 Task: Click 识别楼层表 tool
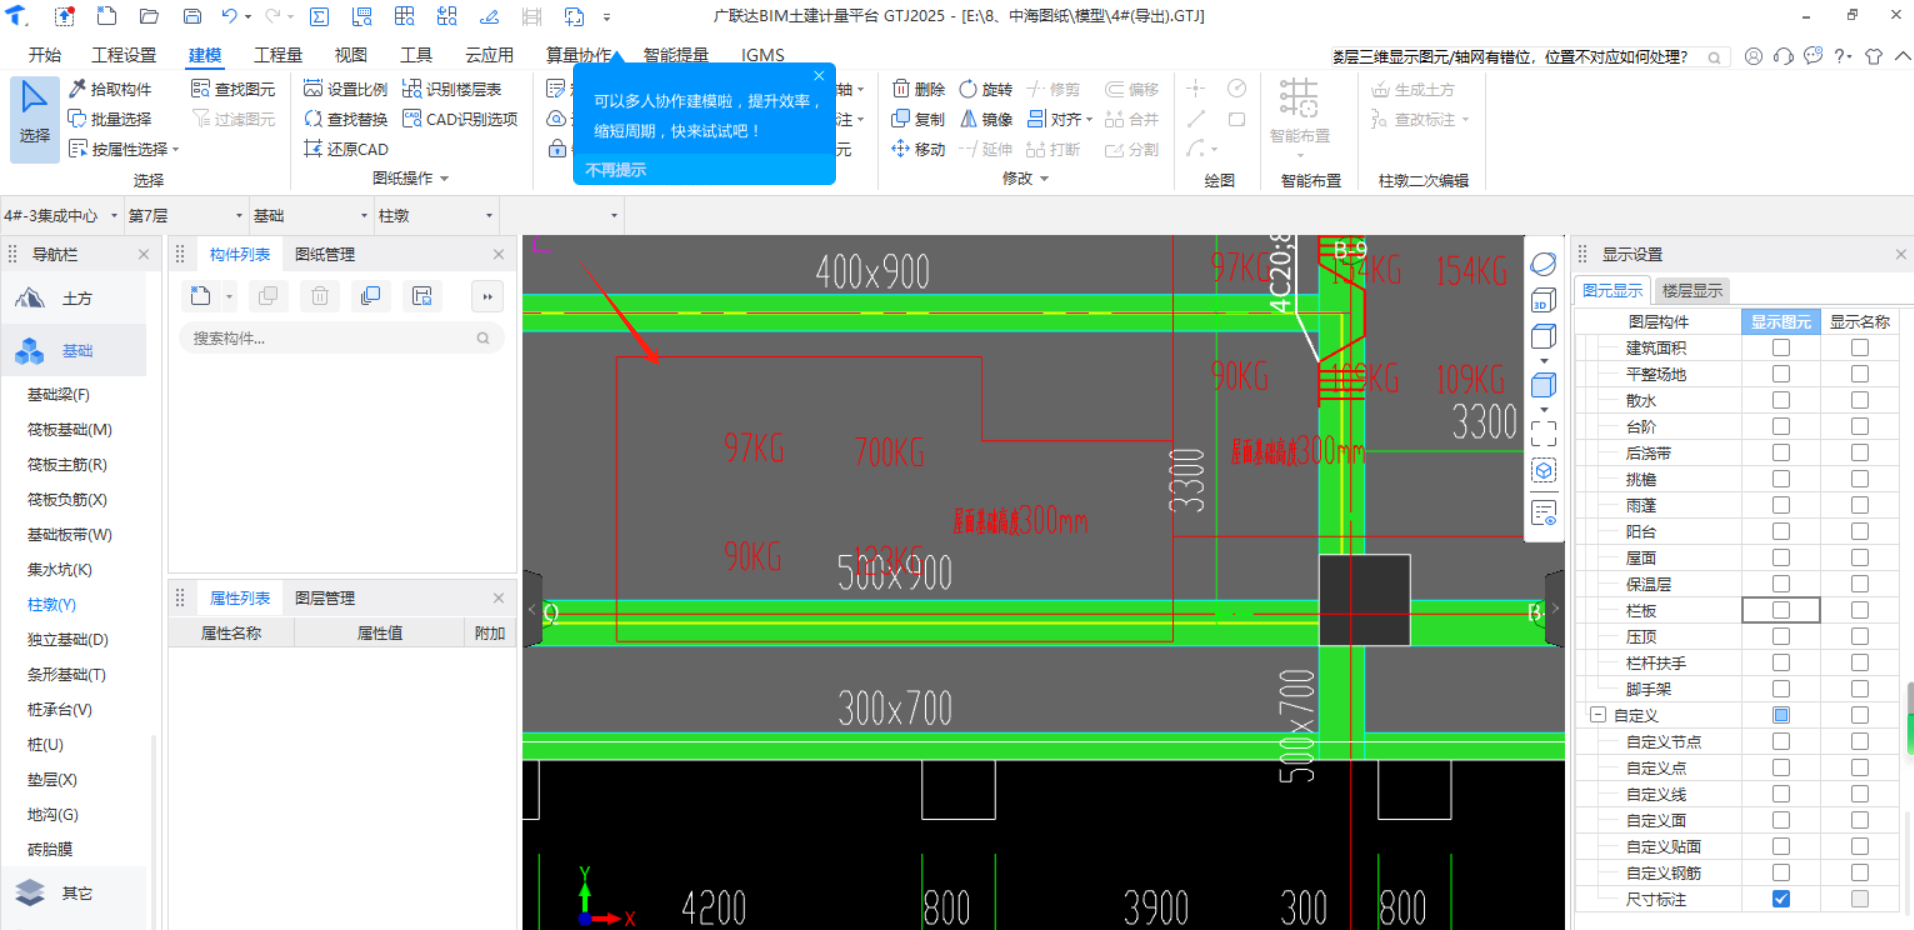click(452, 89)
